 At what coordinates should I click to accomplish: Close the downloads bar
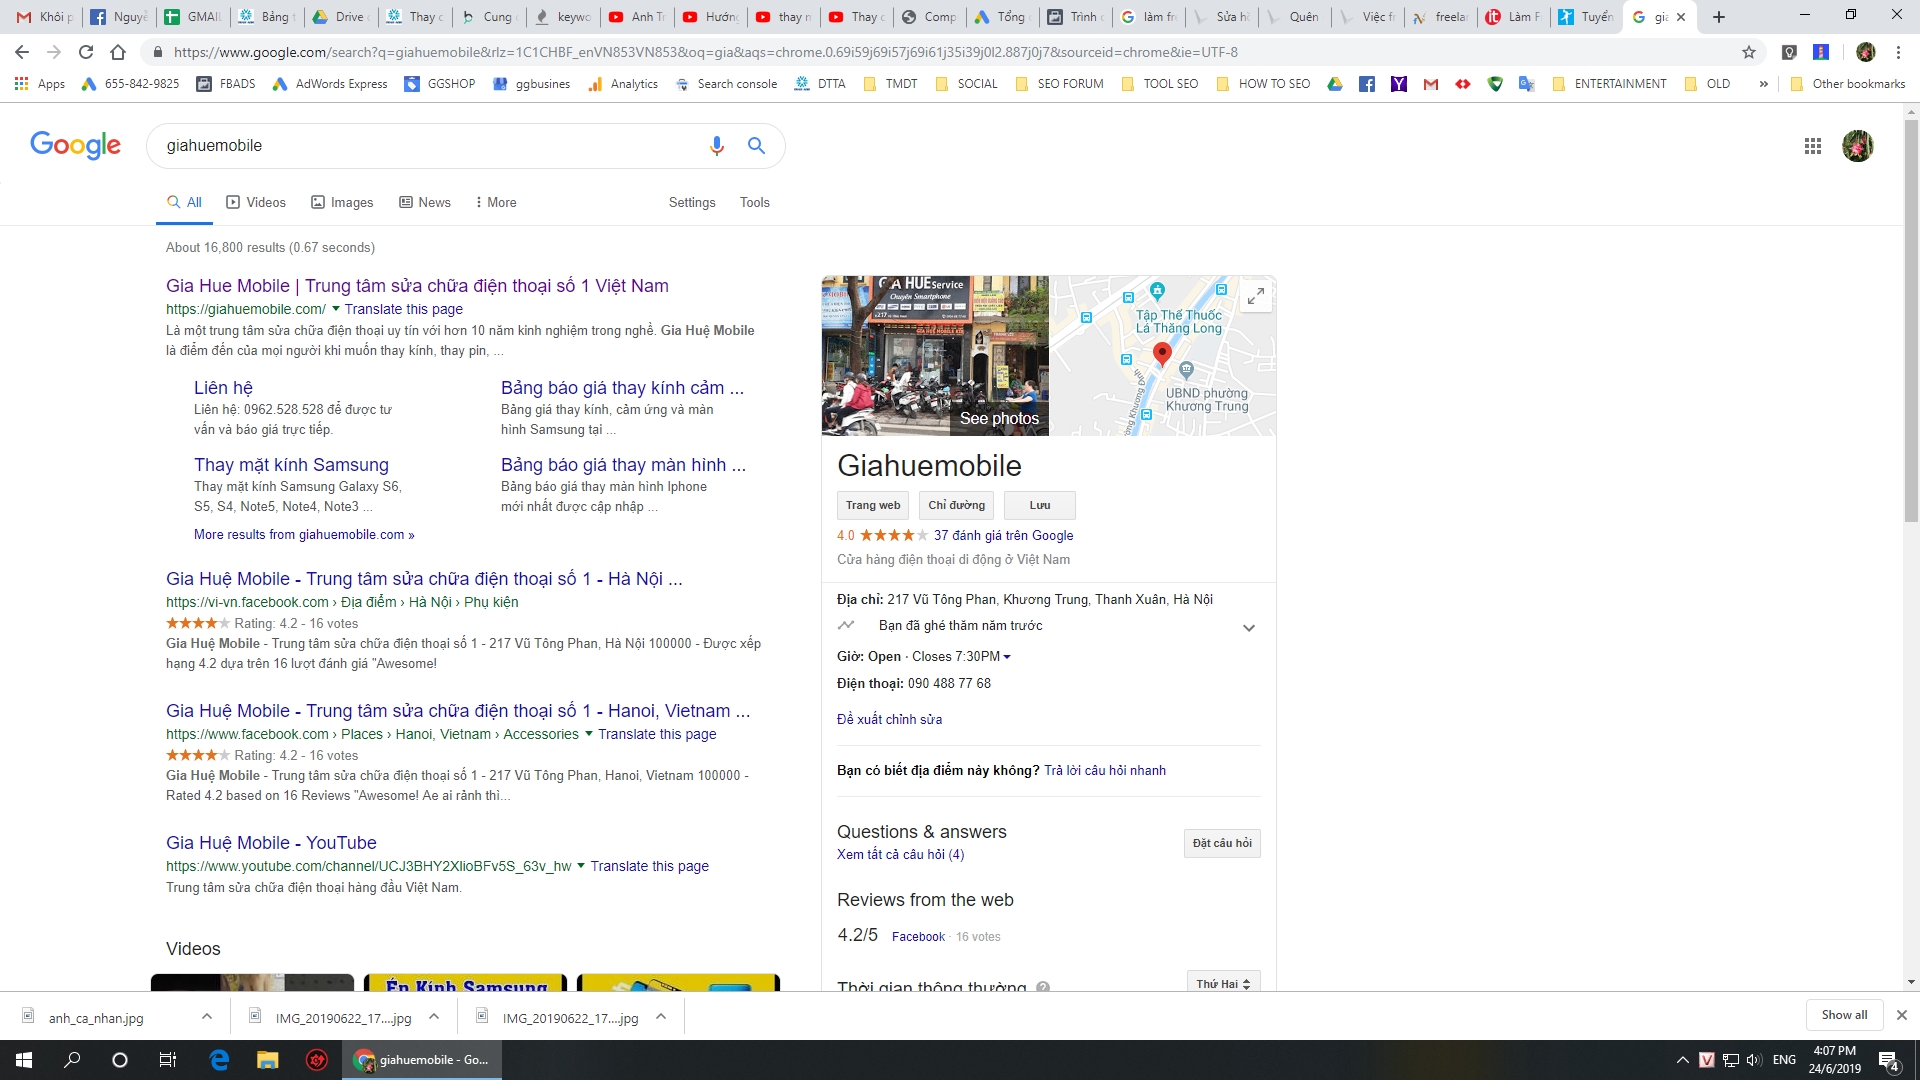click(x=1902, y=1015)
